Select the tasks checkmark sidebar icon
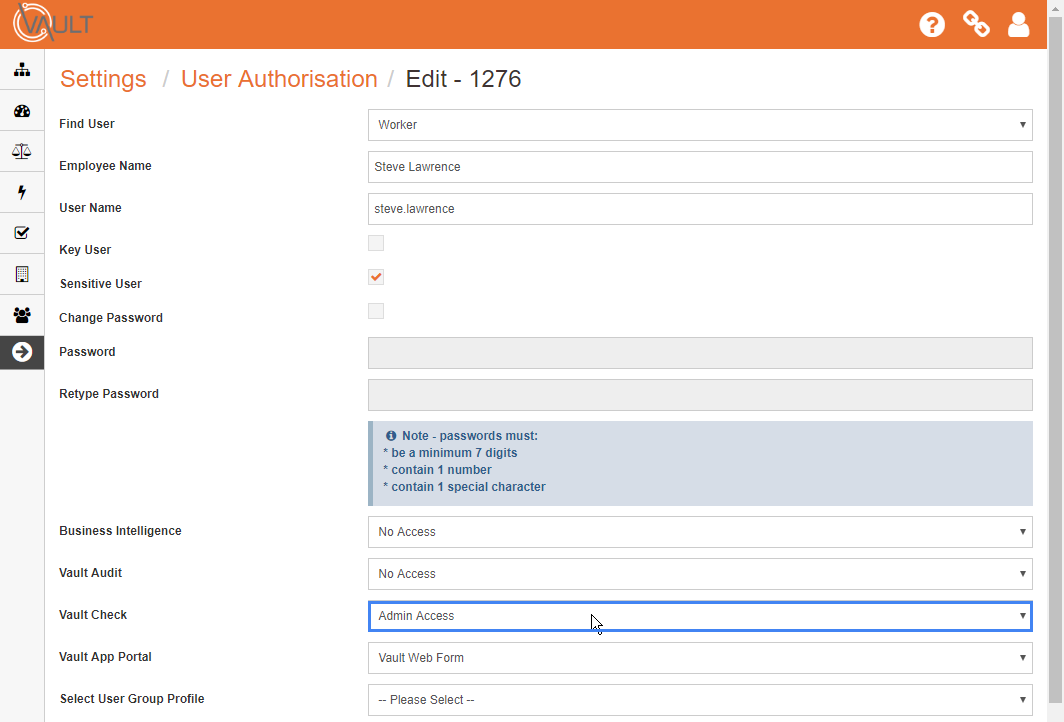This screenshot has width=1064, height=722. click(x=21, y=233)
